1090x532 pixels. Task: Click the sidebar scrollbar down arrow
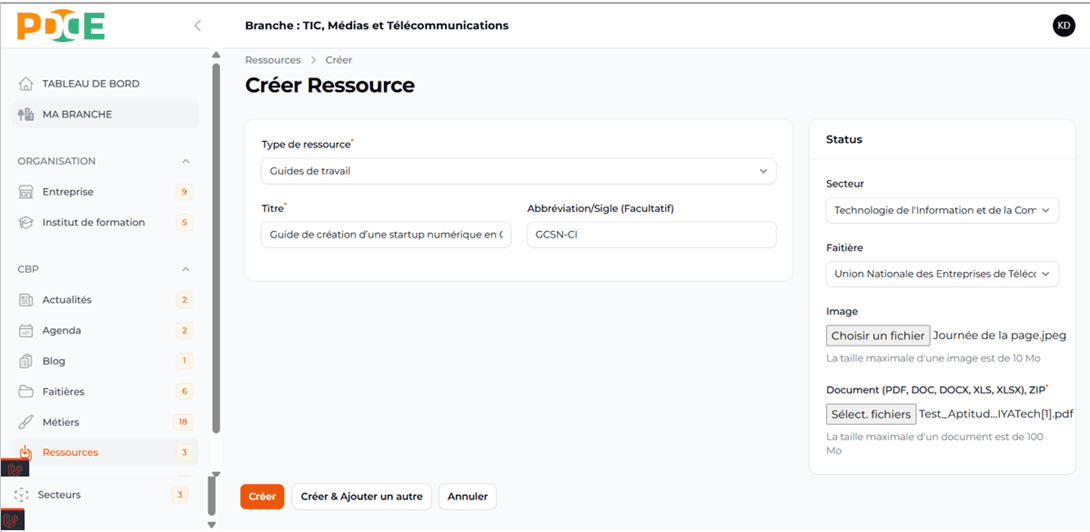pos(212,524)
